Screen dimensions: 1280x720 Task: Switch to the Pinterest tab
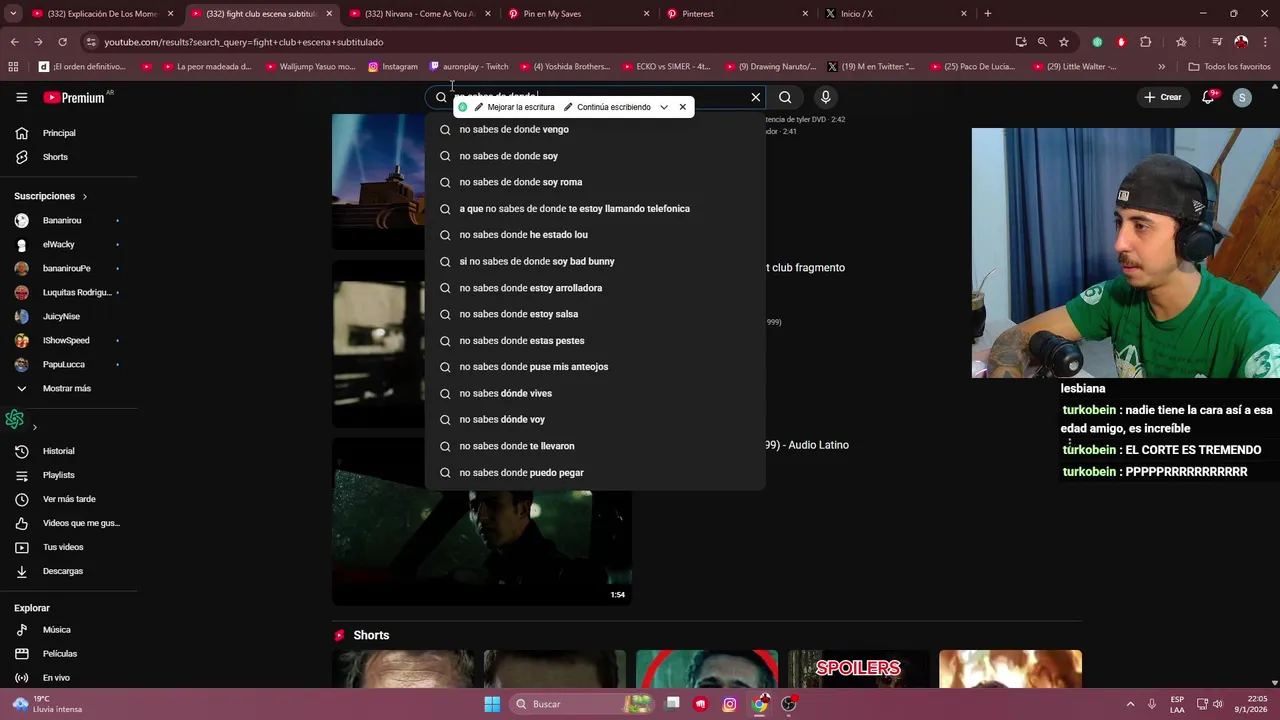738,14
